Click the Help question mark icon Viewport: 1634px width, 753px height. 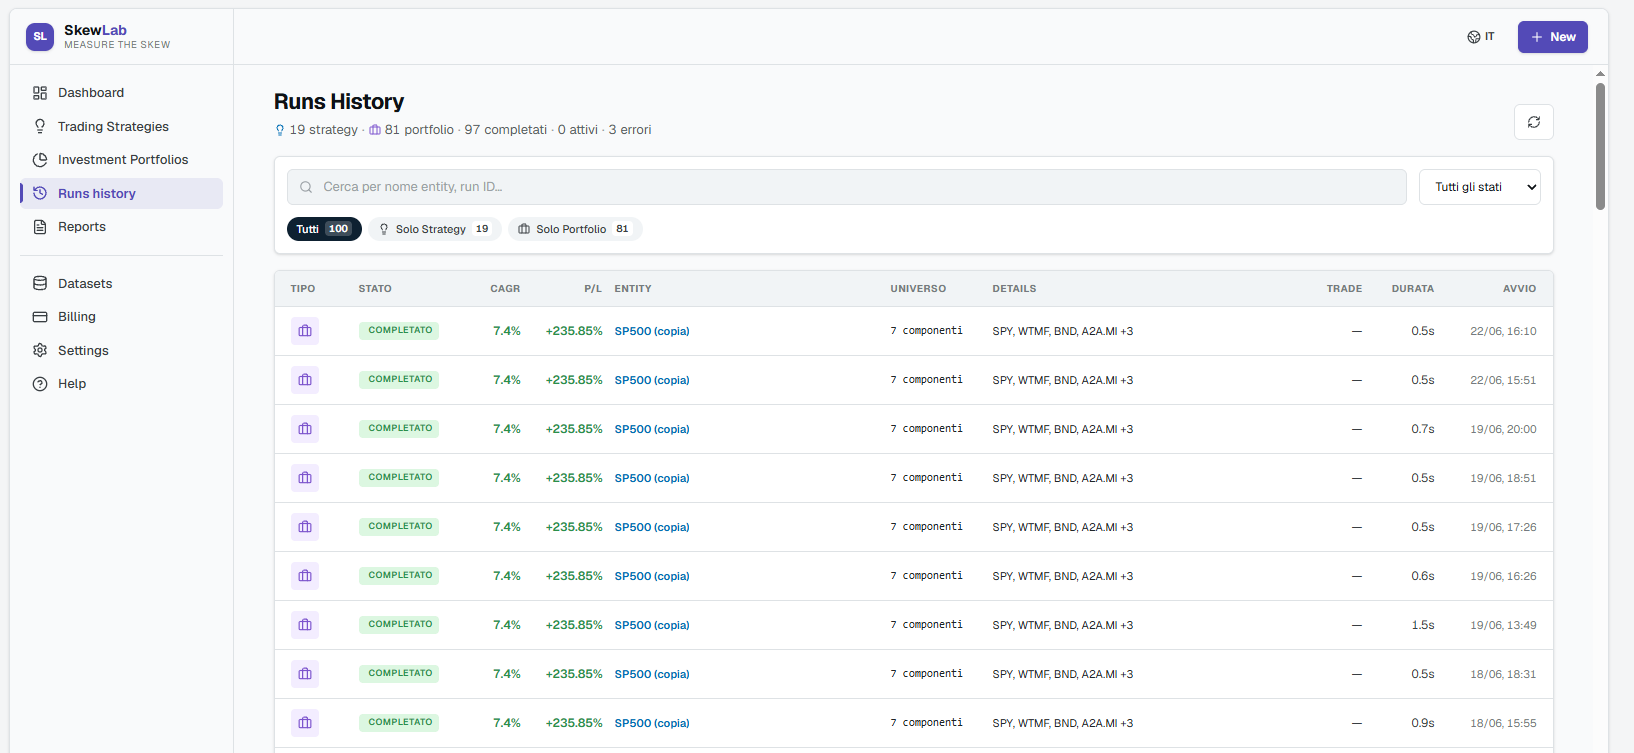point(40,384)
